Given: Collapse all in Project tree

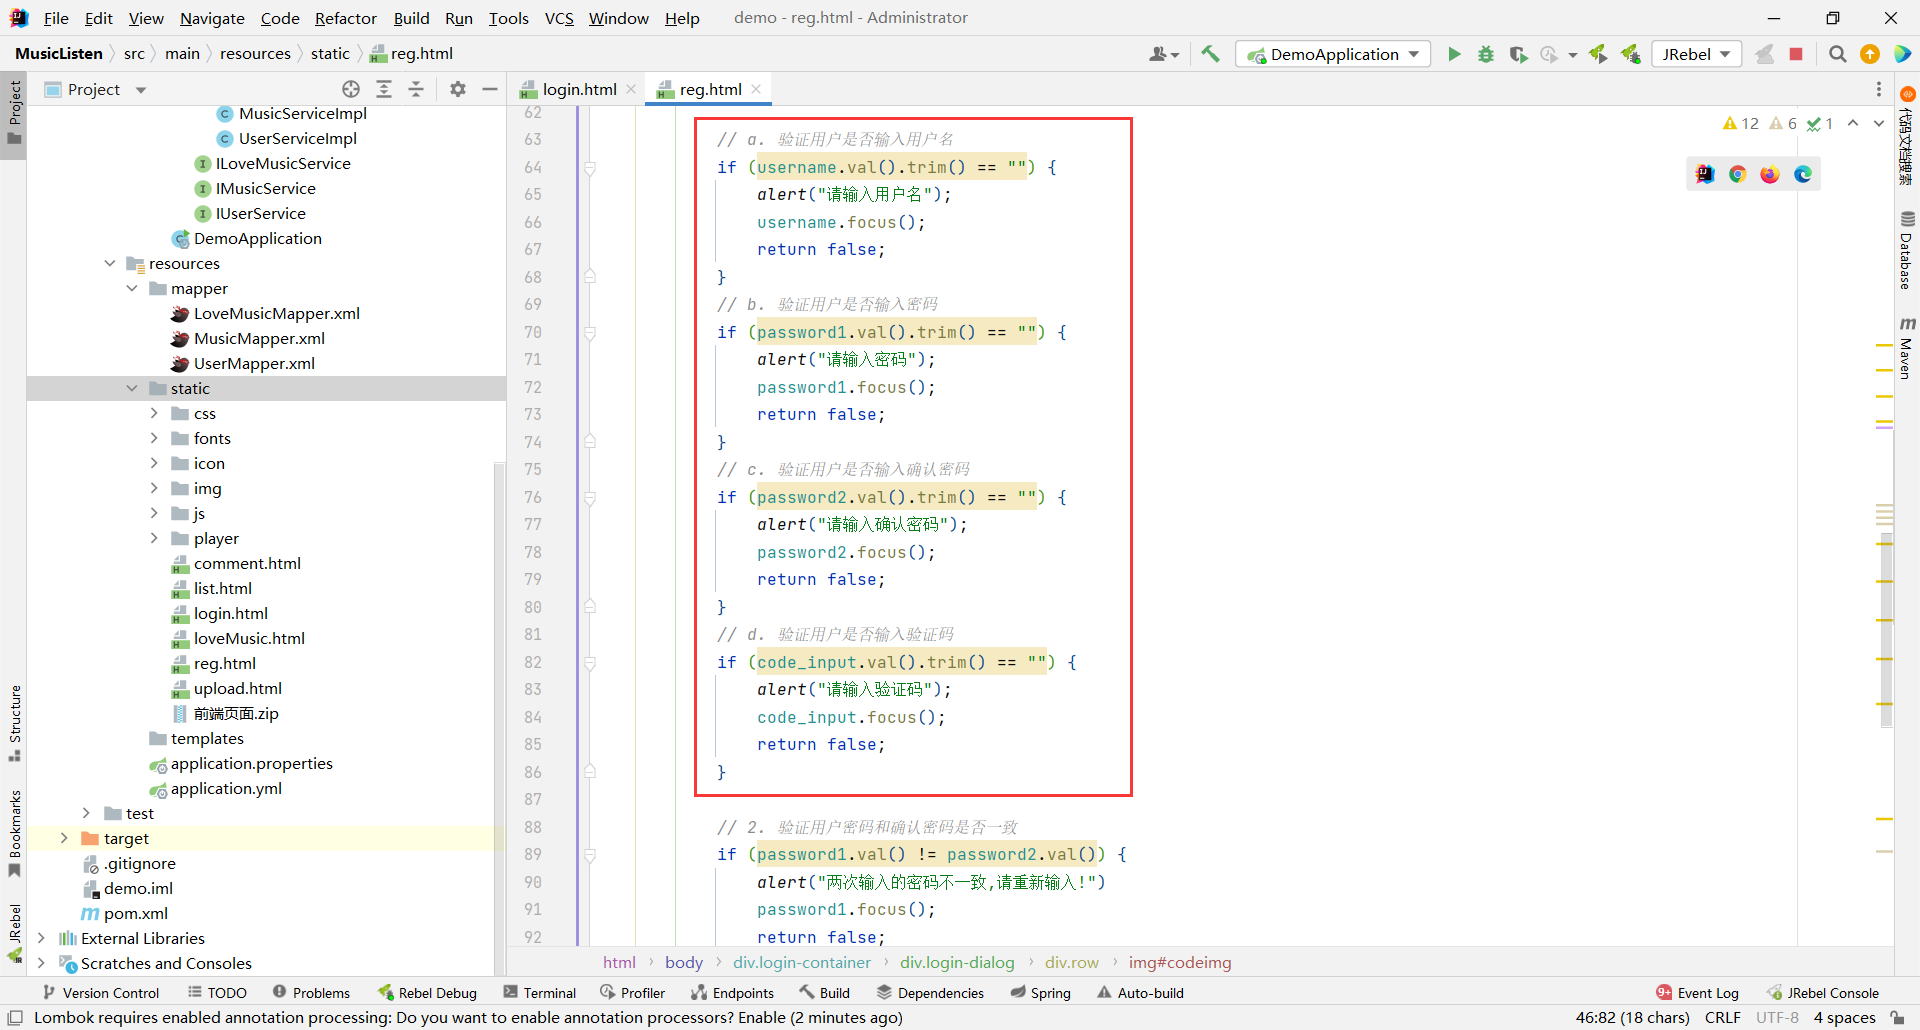Looking at the screenshot, I should [416, 89].
